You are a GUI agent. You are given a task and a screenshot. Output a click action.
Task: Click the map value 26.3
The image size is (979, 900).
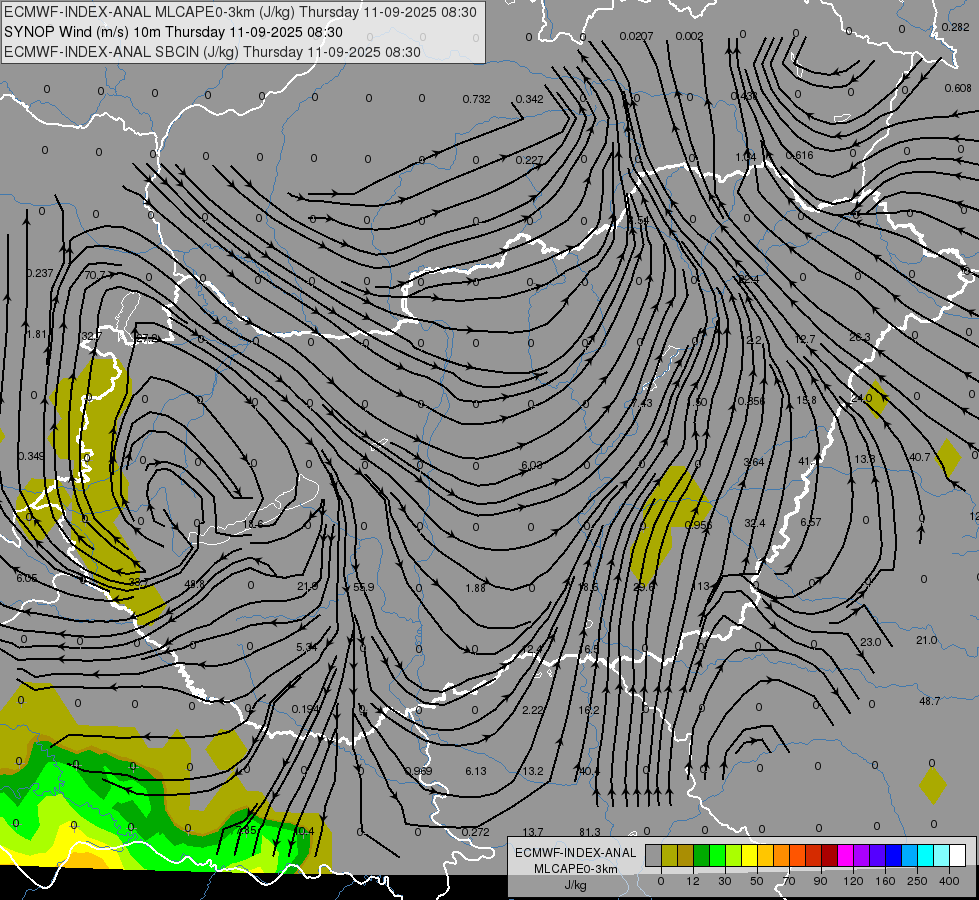(860, 337)
